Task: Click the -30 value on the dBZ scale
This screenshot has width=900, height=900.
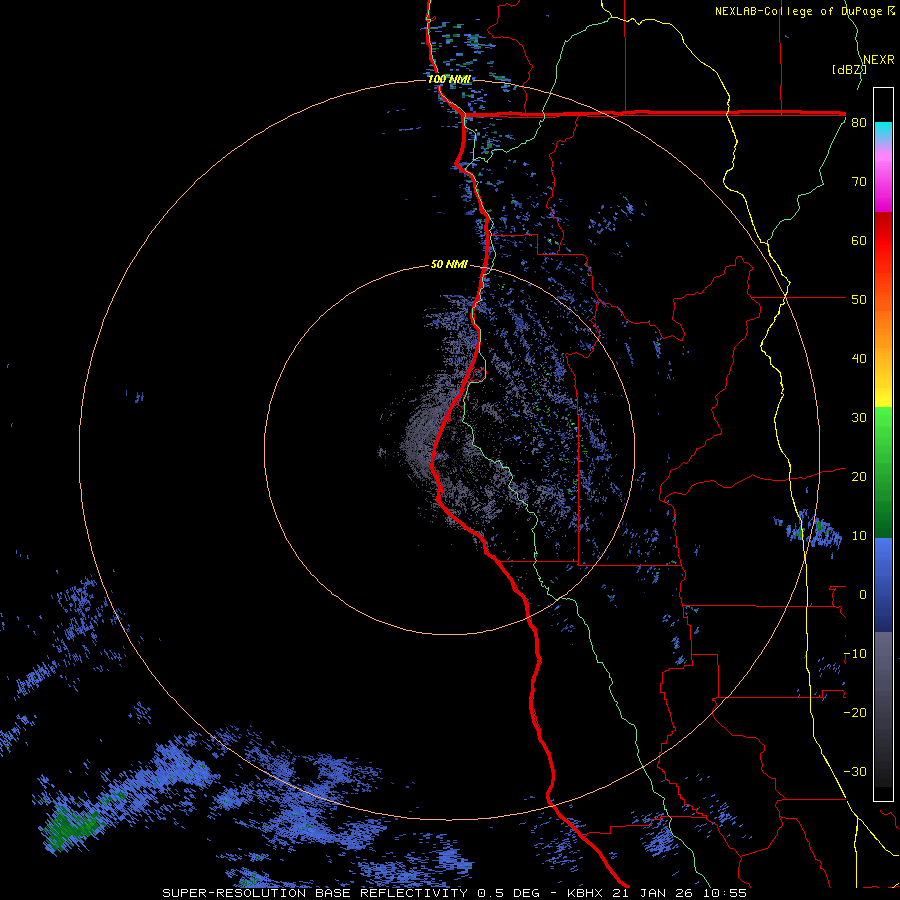Action: point(855,772)
